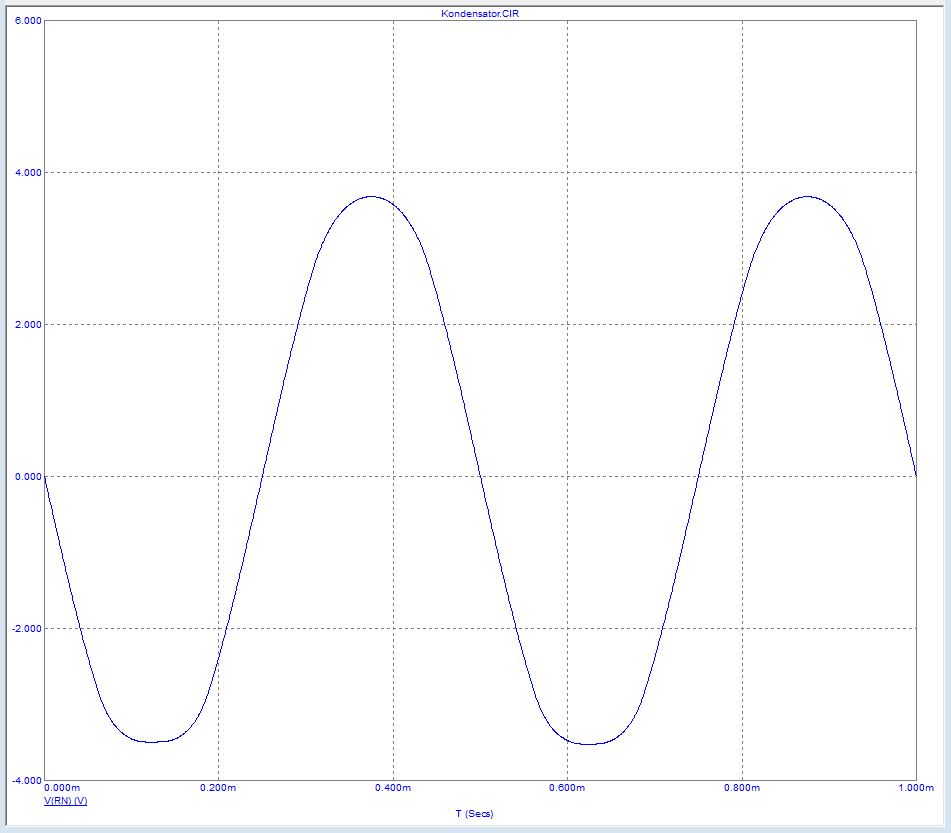Click the 0.000m time axis value
The width and height of the screenshot is (951, 833).
(63, 787)
